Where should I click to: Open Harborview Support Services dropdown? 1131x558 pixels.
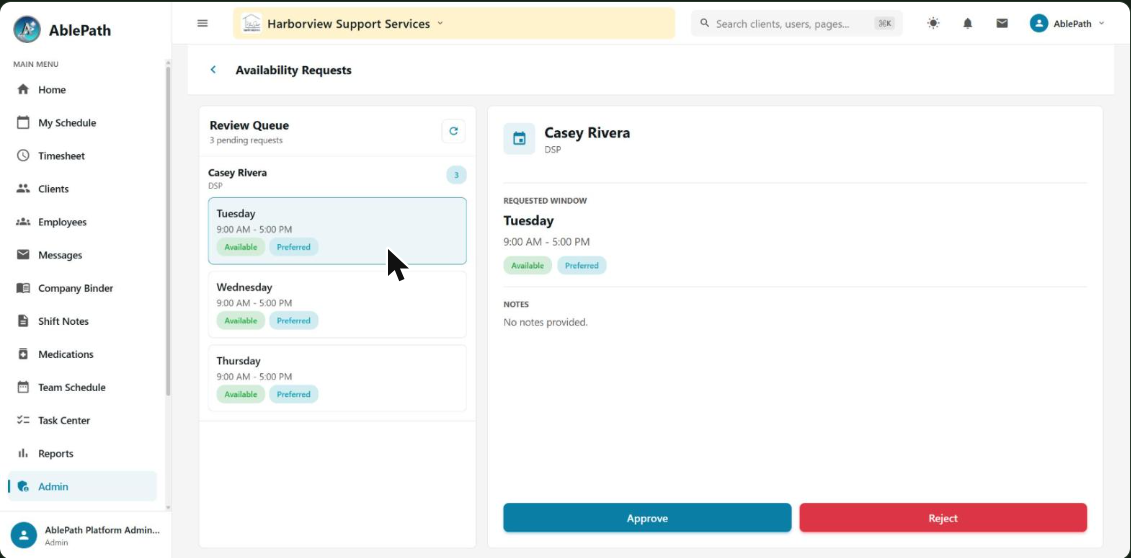coord(454,23)
